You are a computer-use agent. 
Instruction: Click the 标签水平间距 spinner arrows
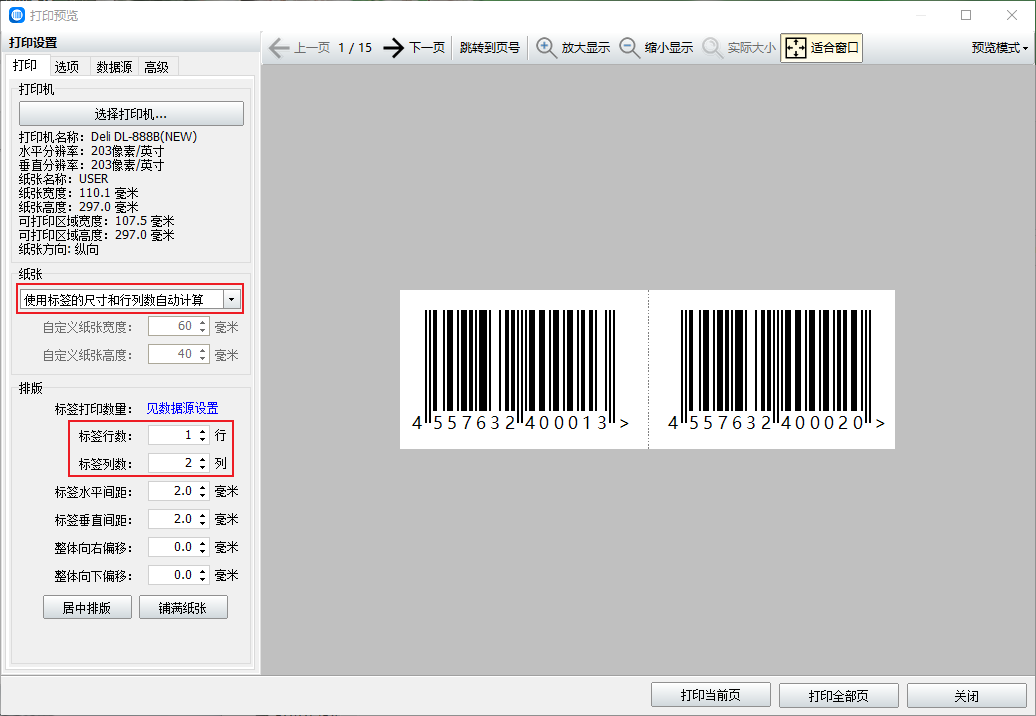[203, 491]
